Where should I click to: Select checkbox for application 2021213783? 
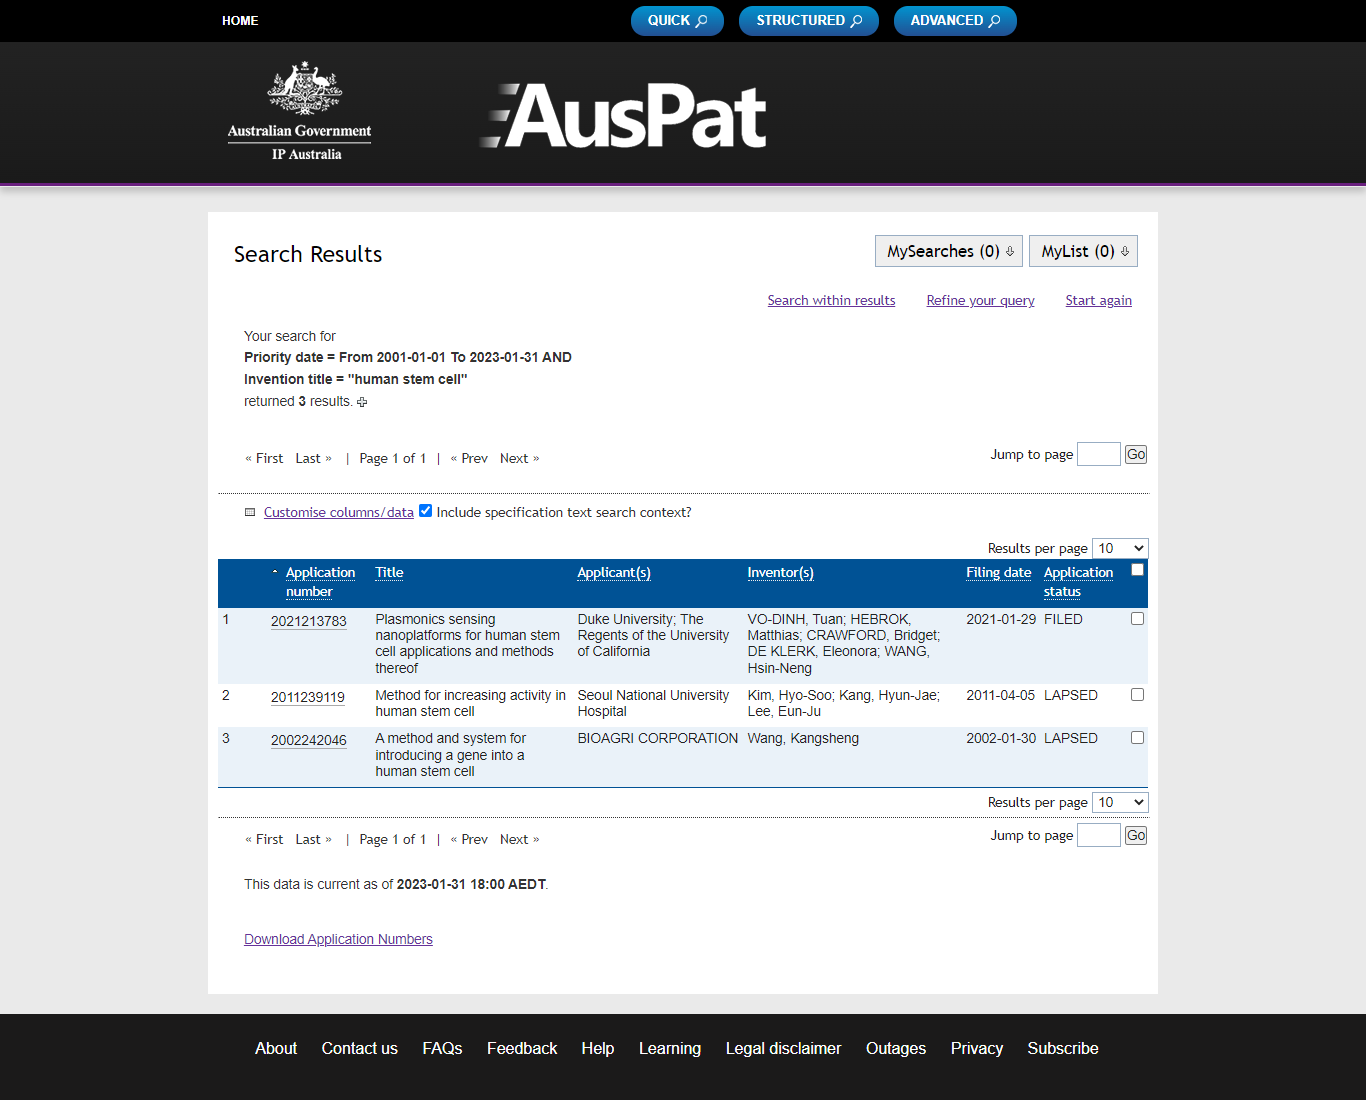click(x=1137, y=619)
